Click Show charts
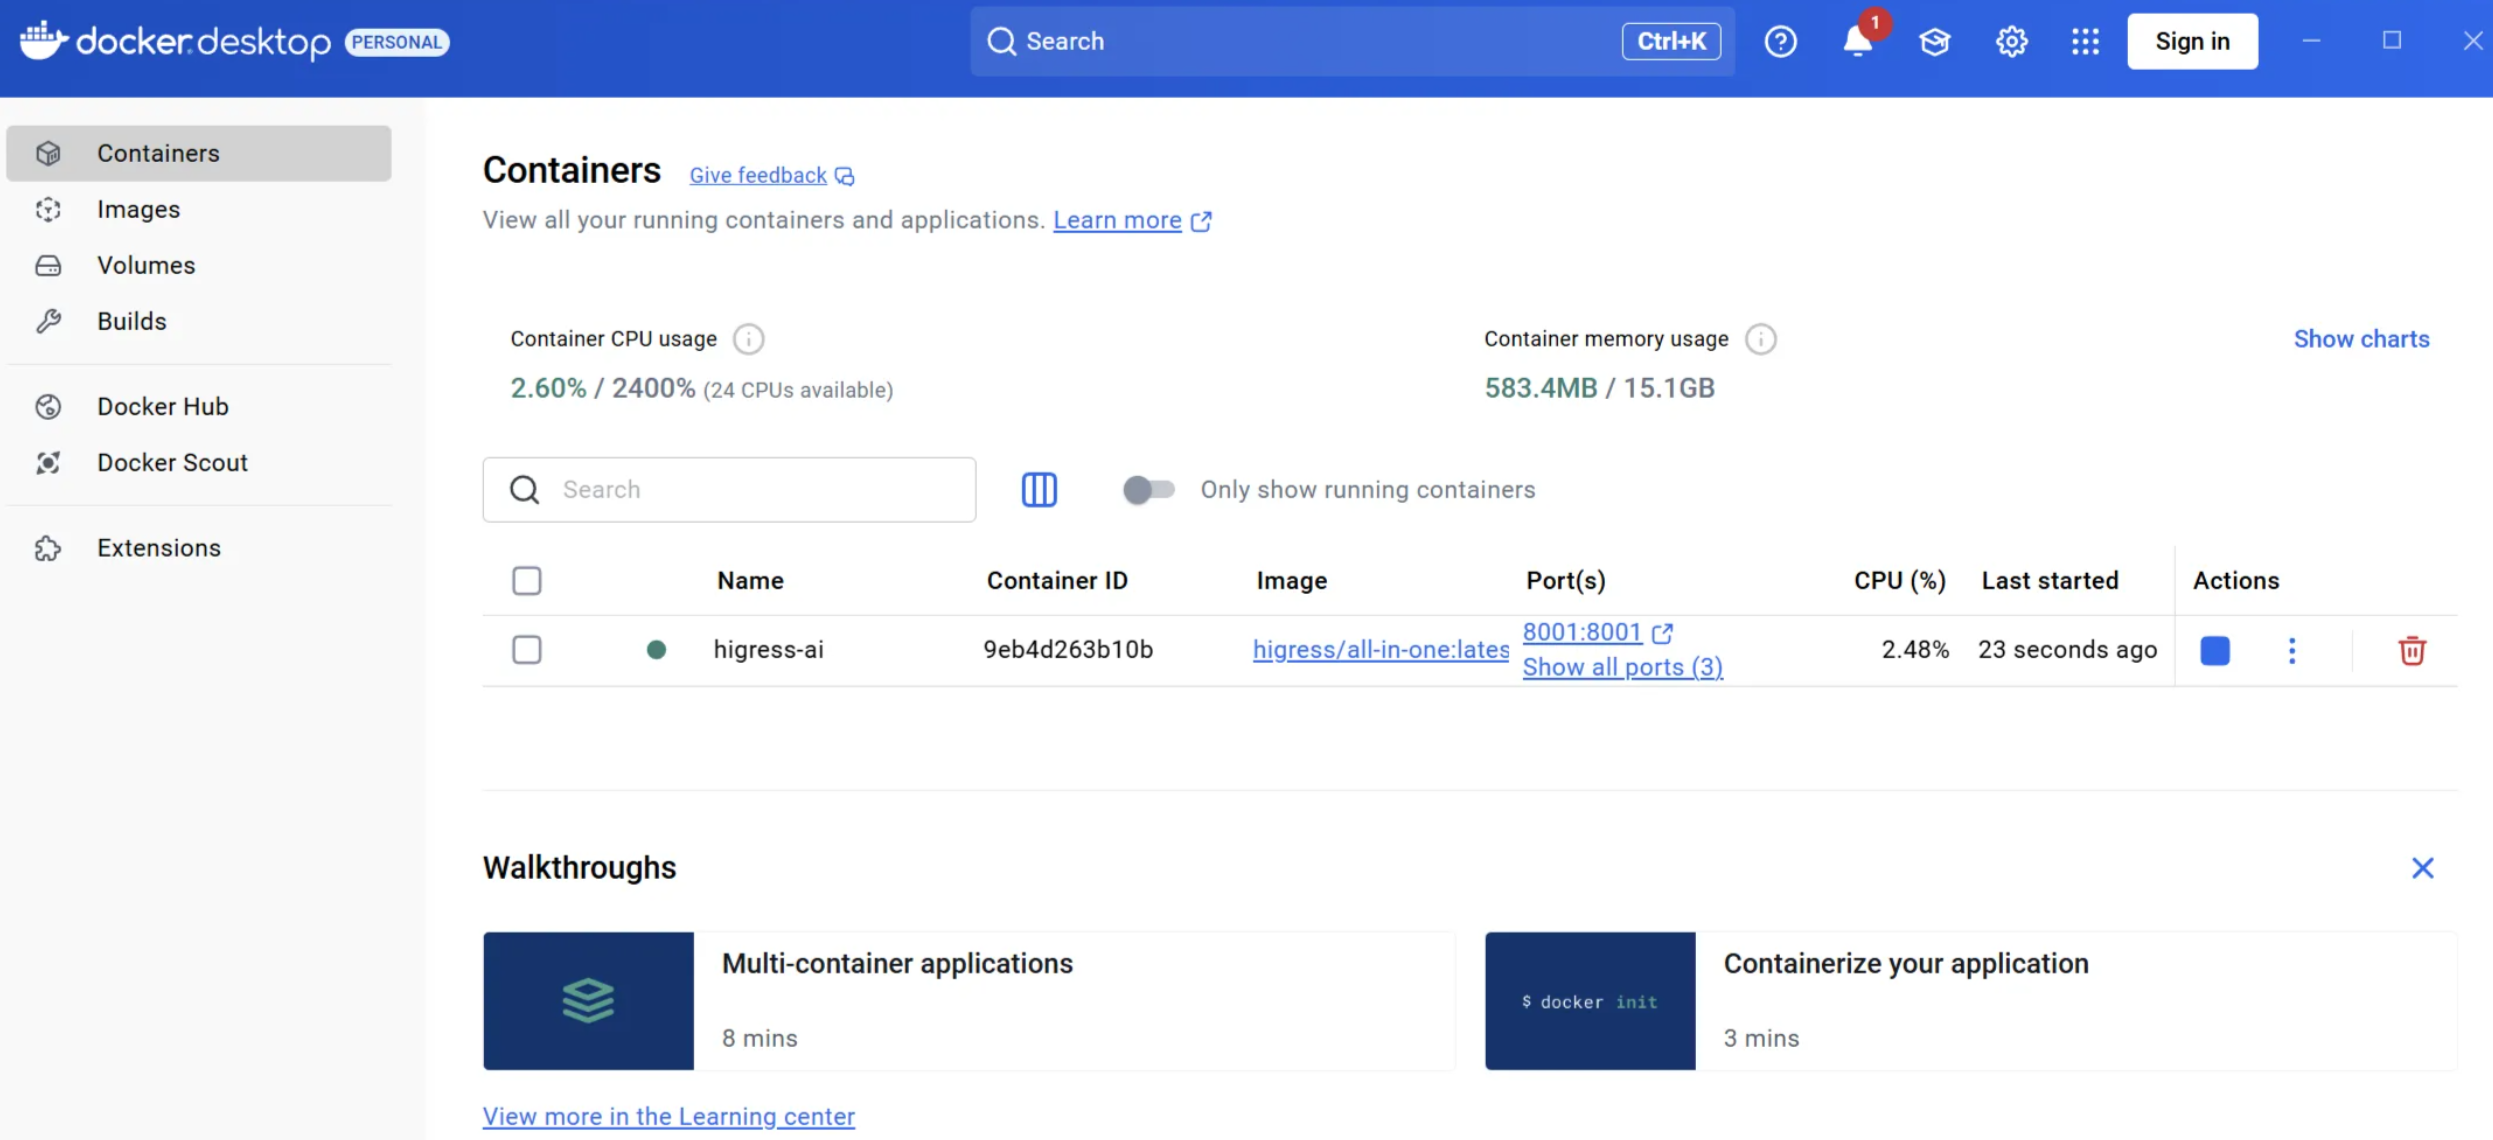The height and width of the screenshot is (1140, 2493). (2361, 339)
